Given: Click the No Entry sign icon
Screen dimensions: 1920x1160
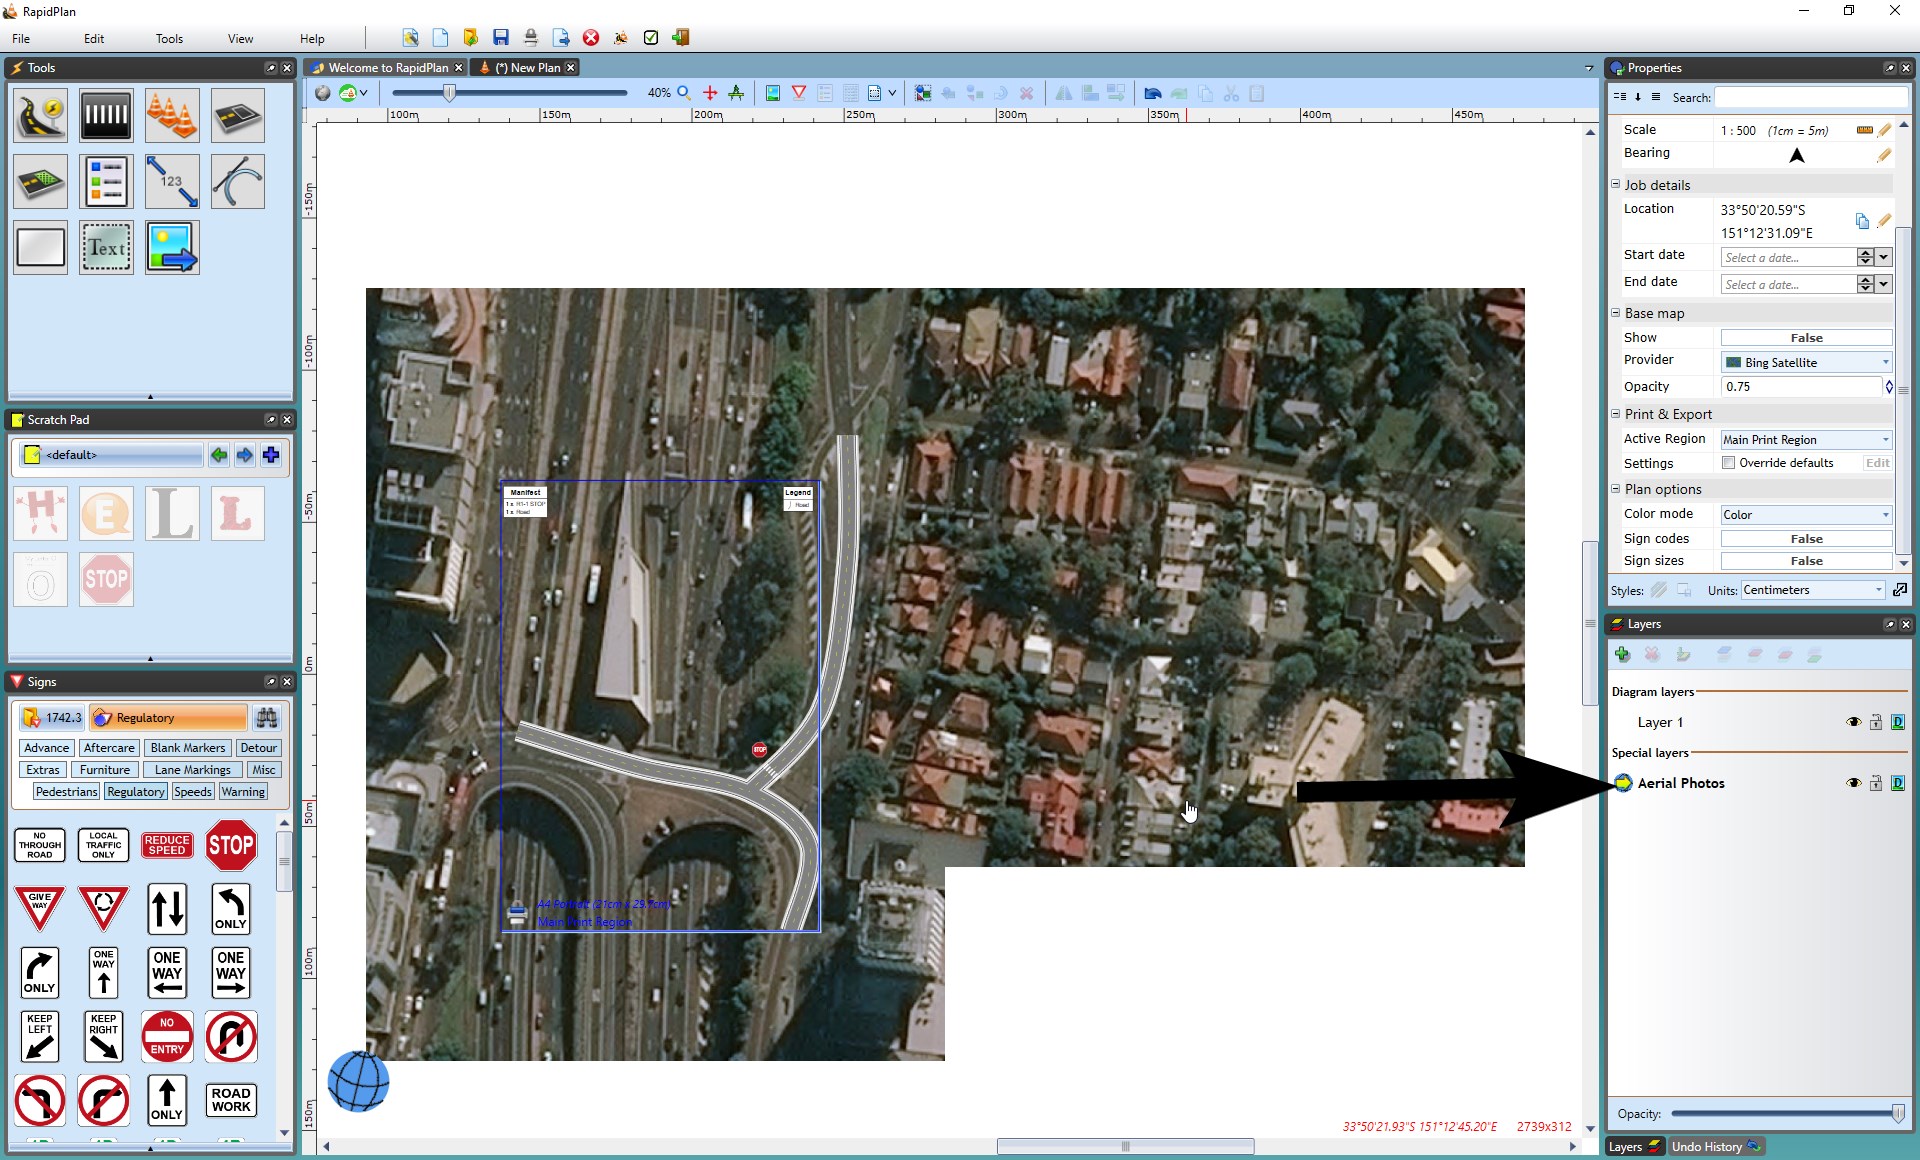Looking at the screenshot, I should click(x=167, y=1037).
